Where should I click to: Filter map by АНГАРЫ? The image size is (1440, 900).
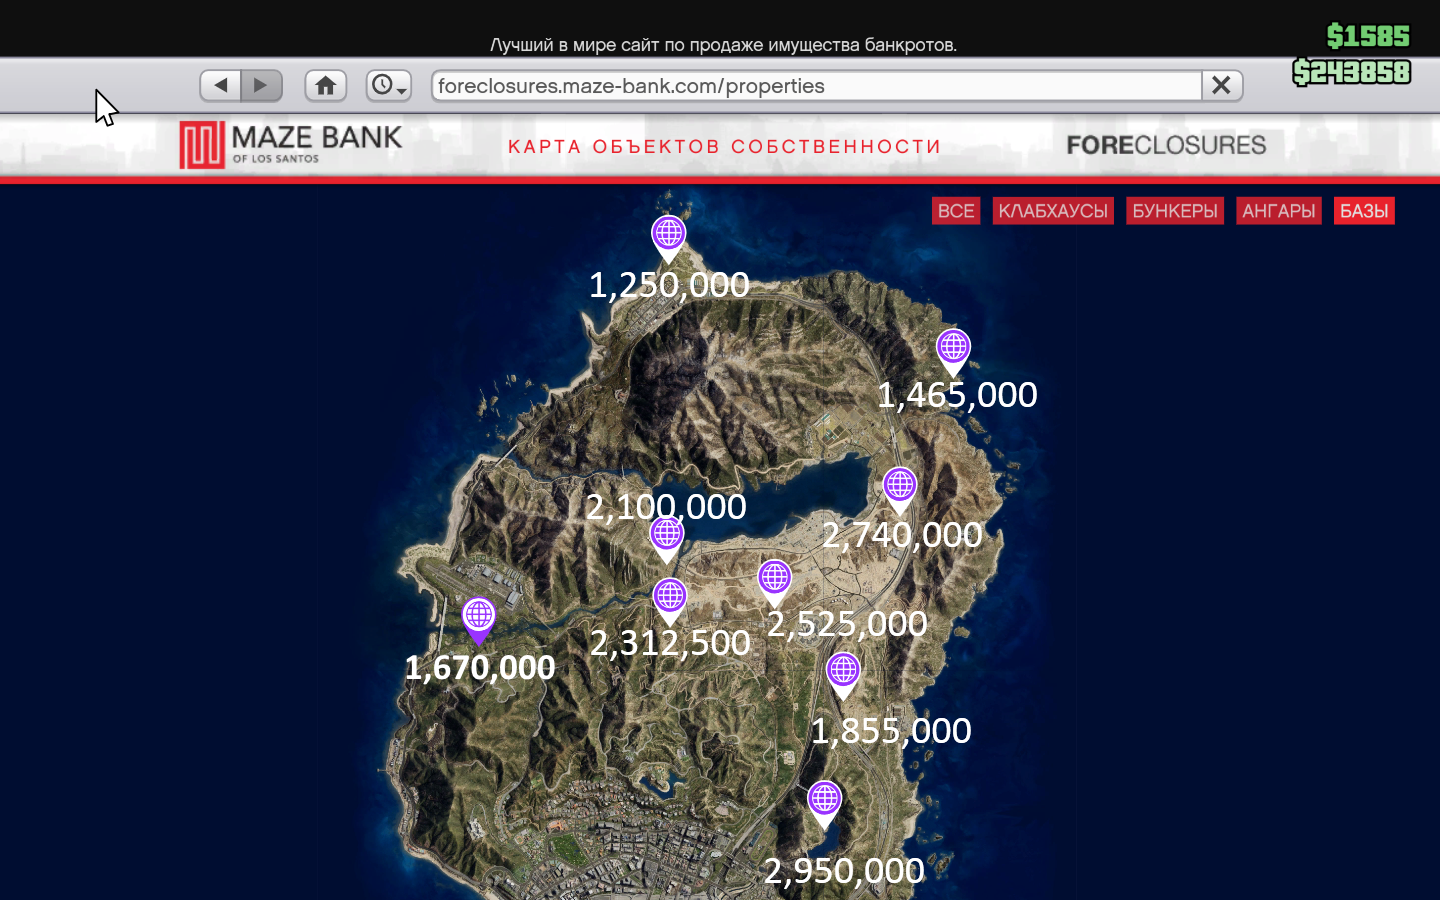1279,211
